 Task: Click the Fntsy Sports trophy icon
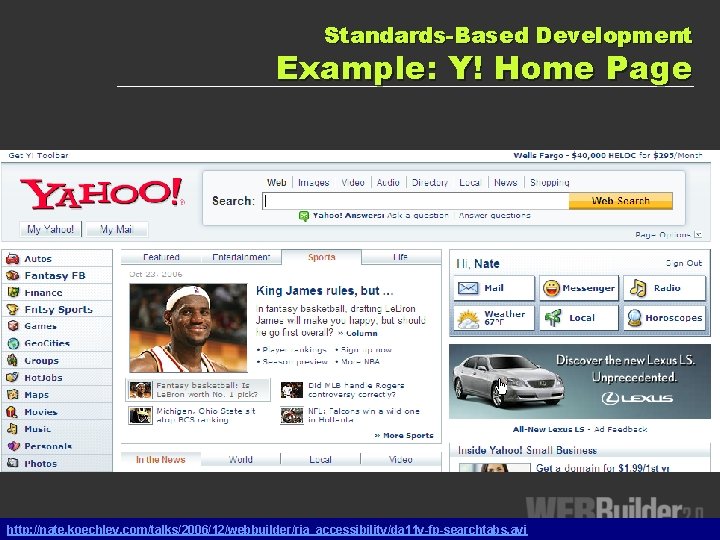[x=12, y=309]
